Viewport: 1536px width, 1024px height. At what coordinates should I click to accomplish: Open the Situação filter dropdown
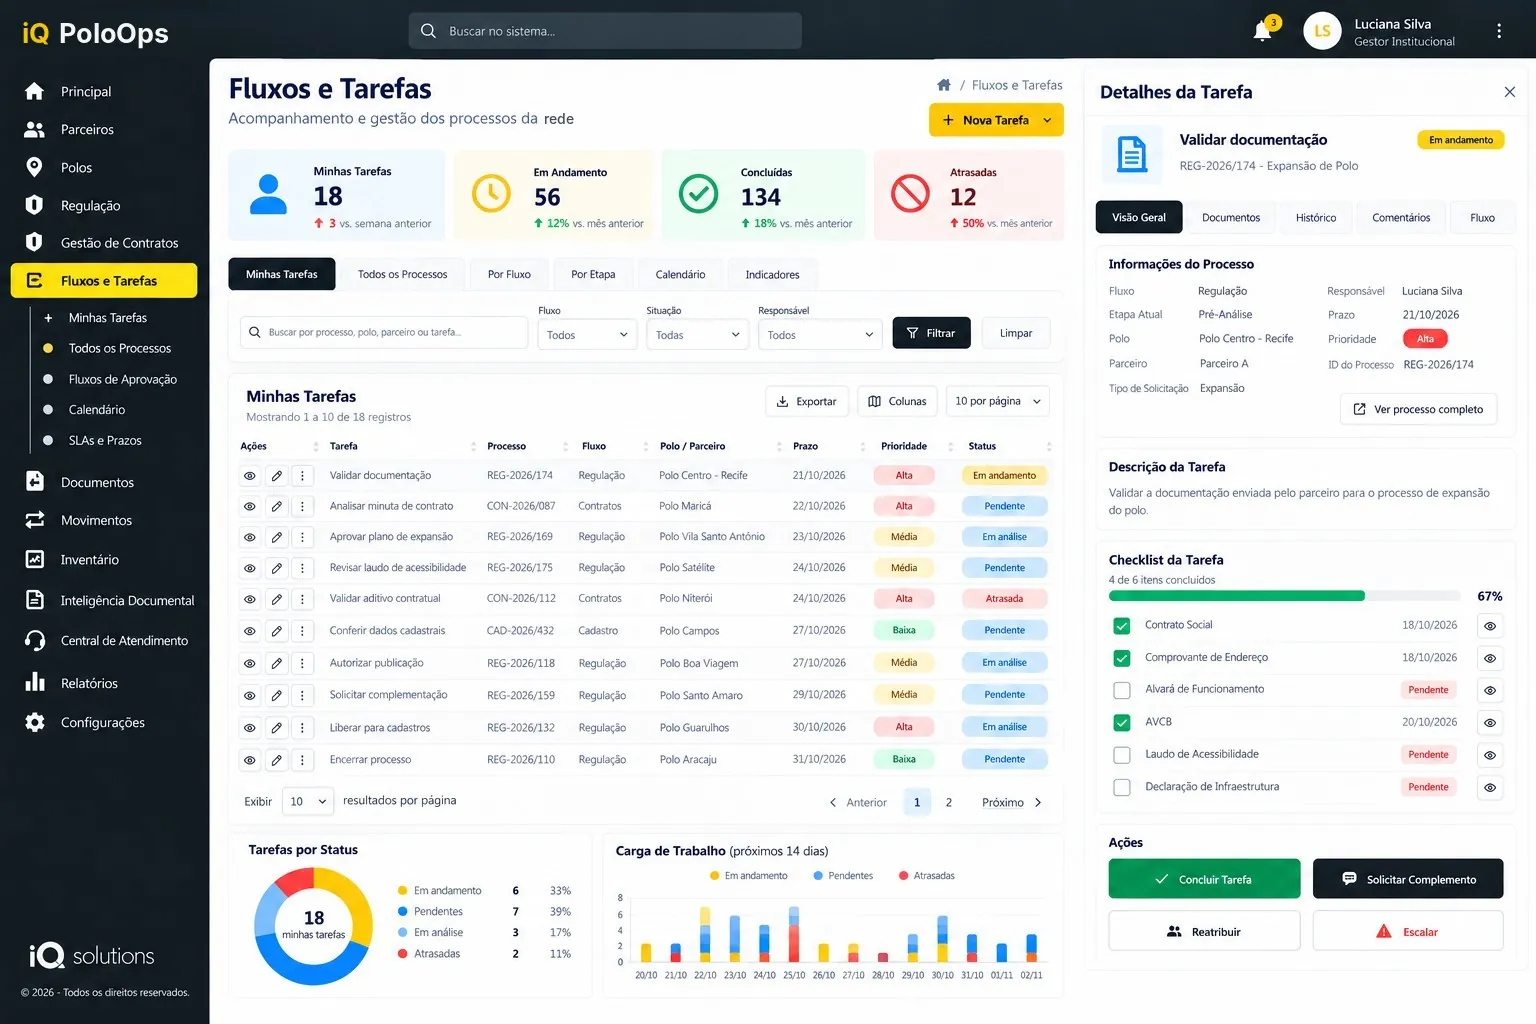697,334
